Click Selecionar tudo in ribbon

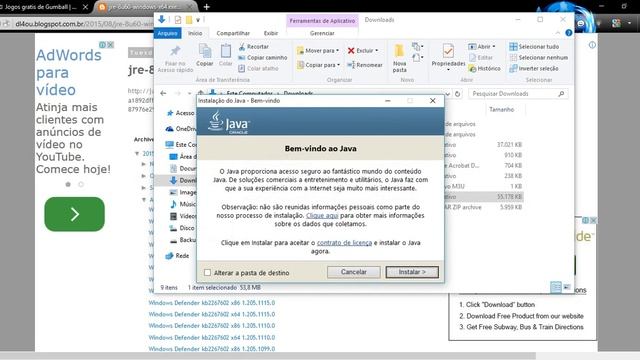(534, 47)
